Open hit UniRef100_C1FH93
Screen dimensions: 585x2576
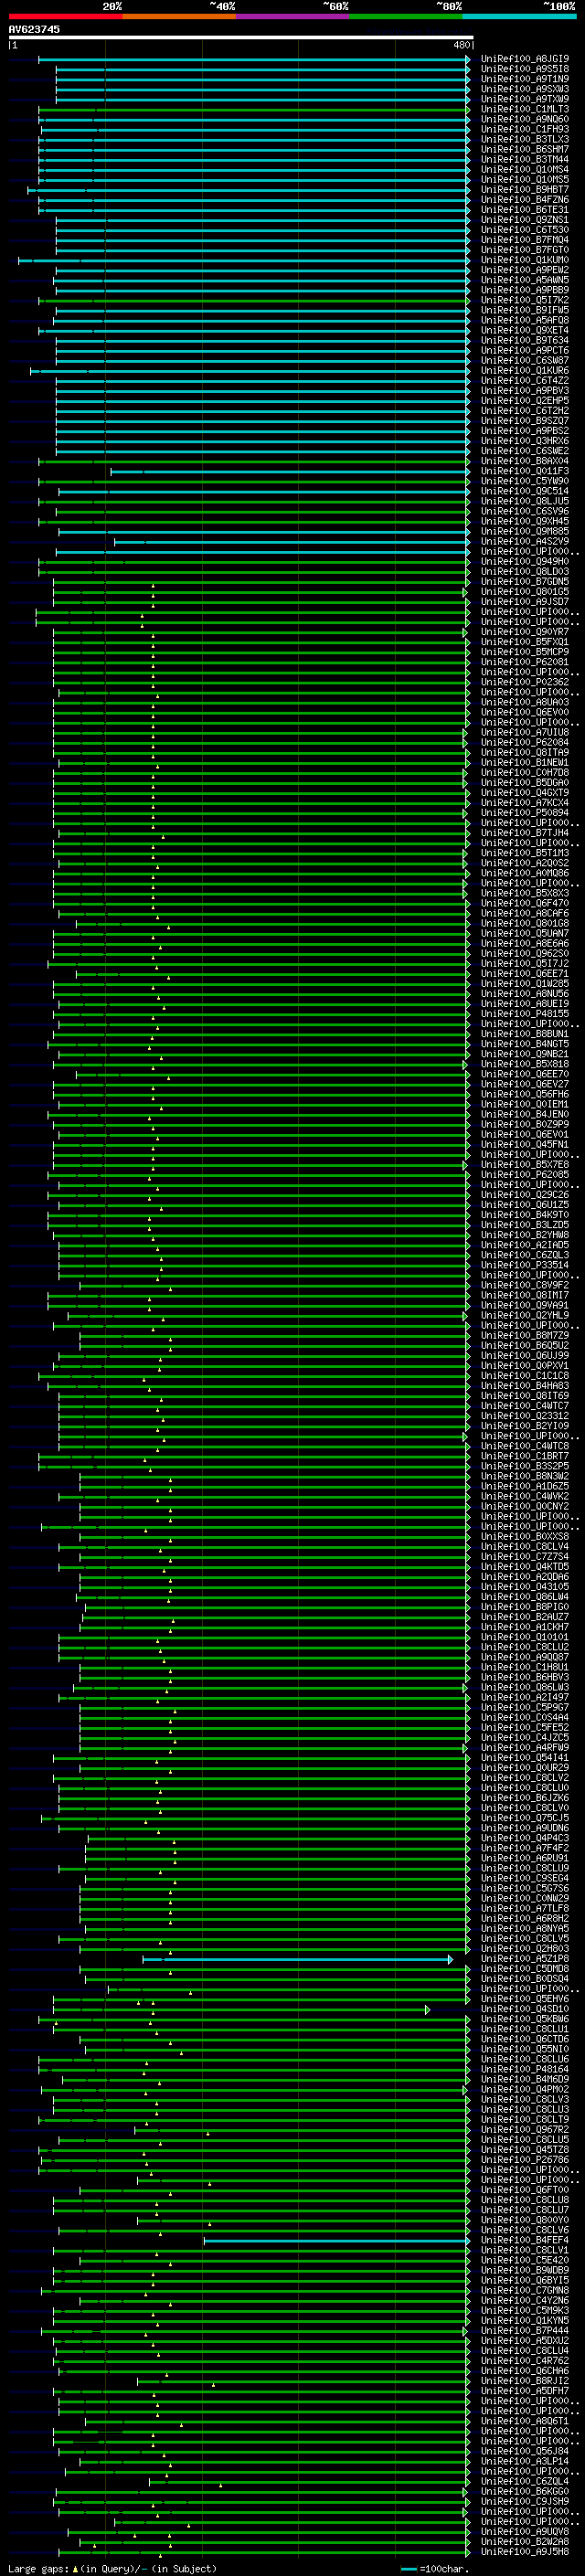click(525, 129)
